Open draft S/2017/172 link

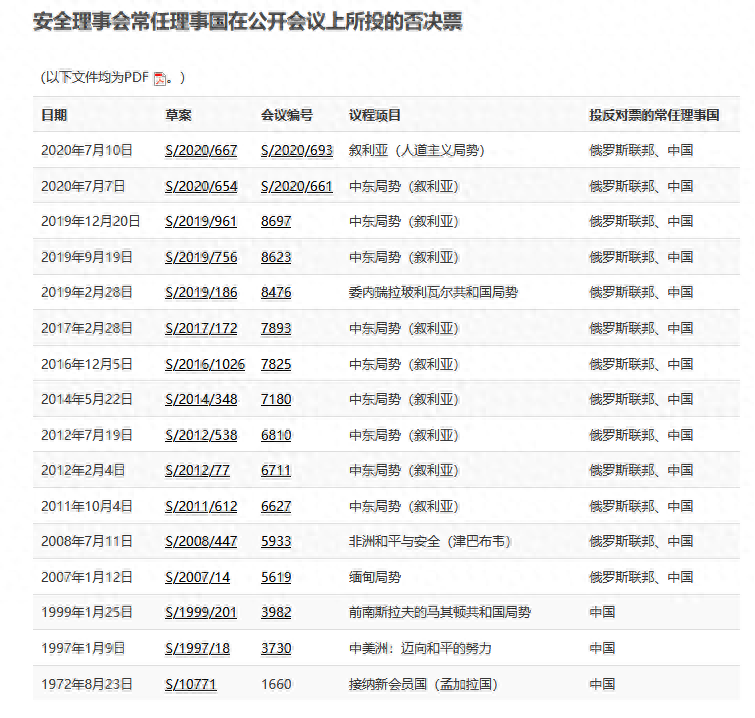(x=201, y=328)
